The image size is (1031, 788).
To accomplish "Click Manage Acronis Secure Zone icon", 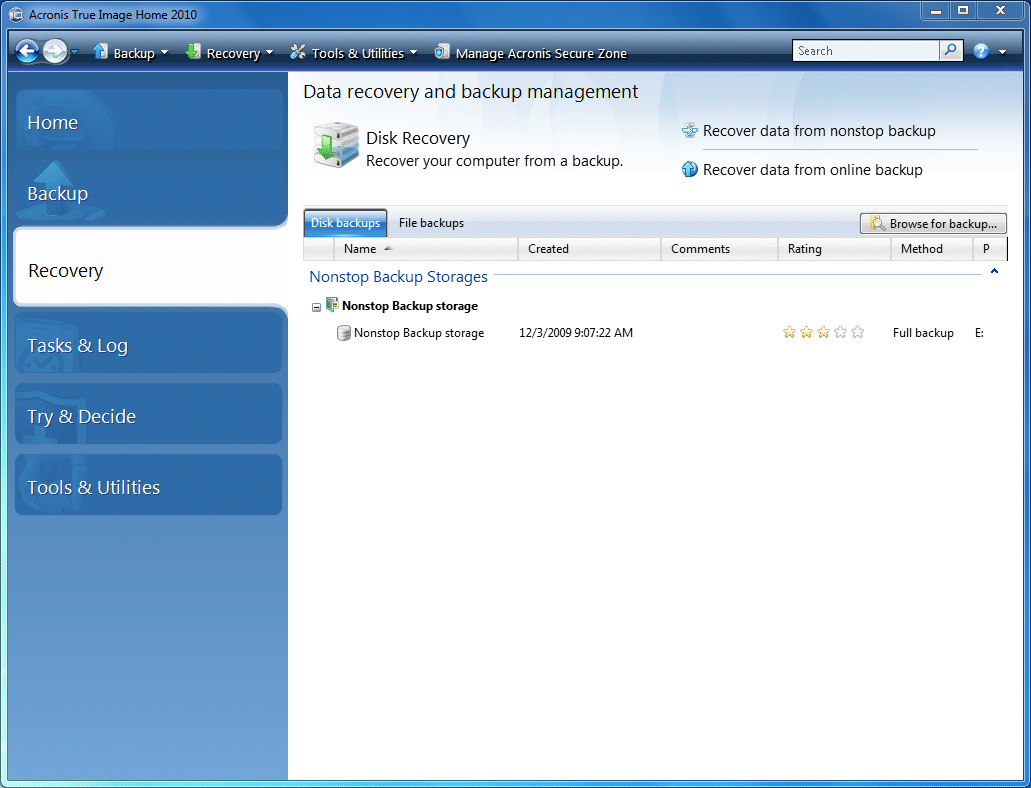I will (443, 52).
